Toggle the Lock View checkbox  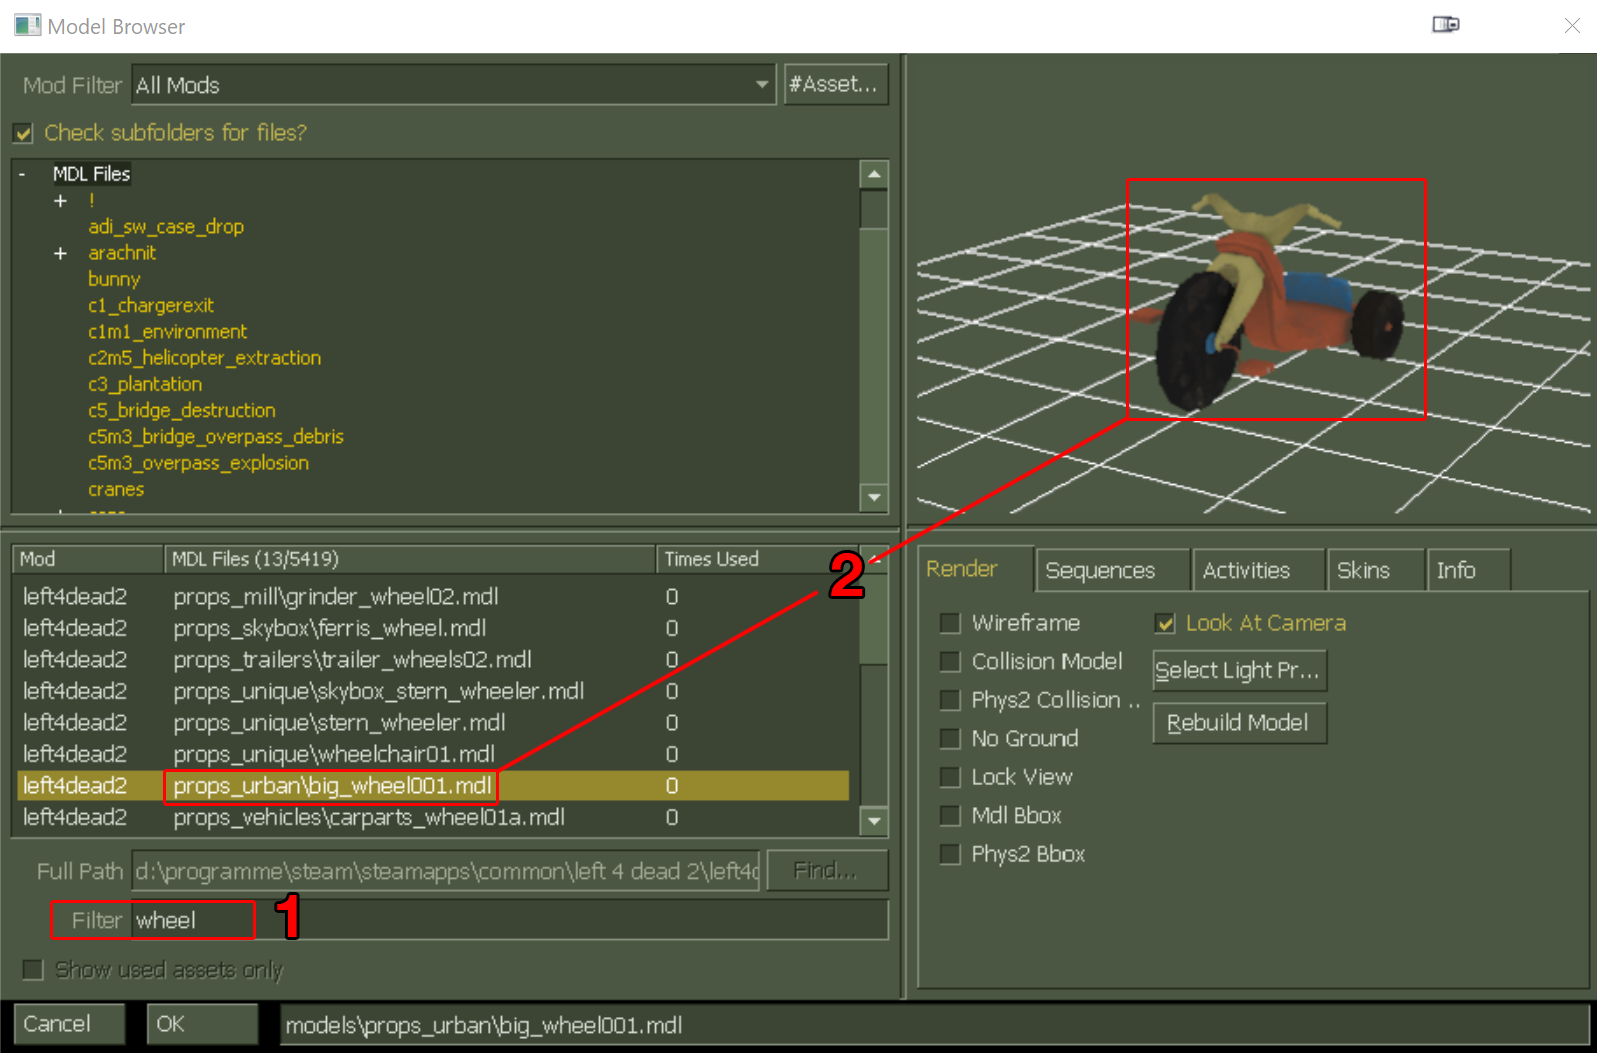[950, 777]
